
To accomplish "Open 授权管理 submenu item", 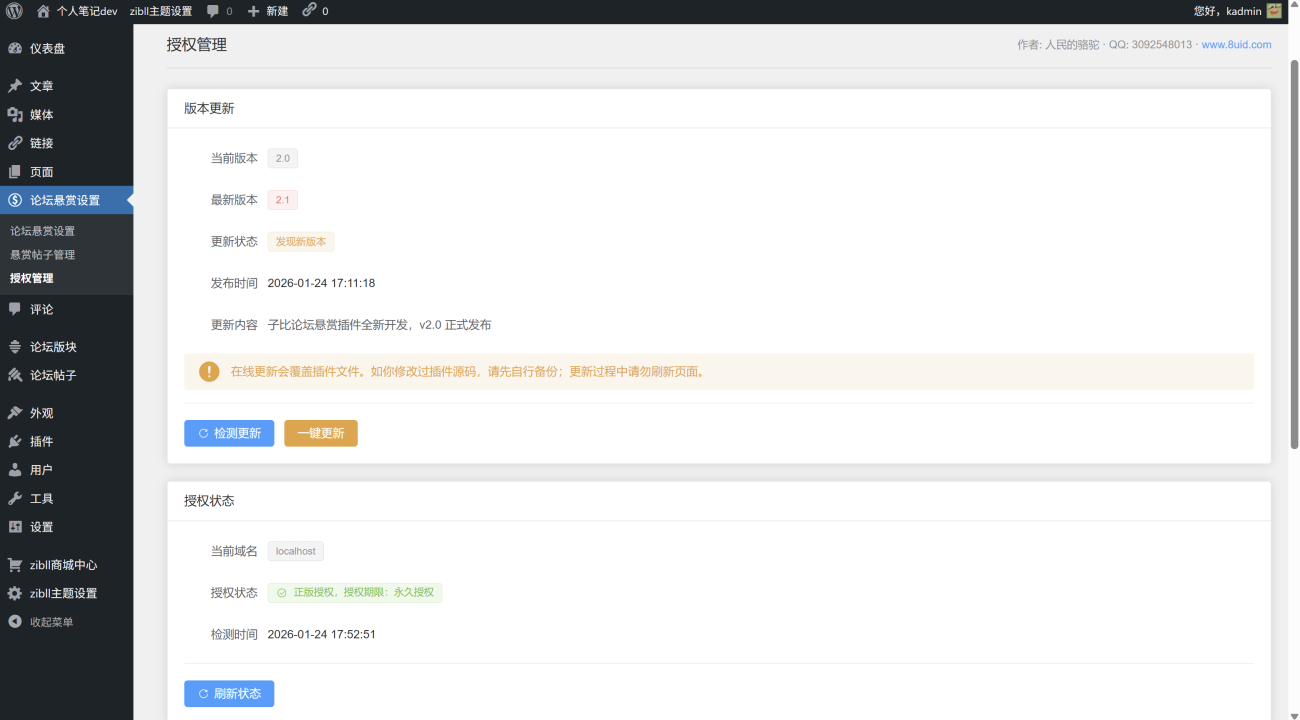I will pyautogui.click(x=32, y=278).
